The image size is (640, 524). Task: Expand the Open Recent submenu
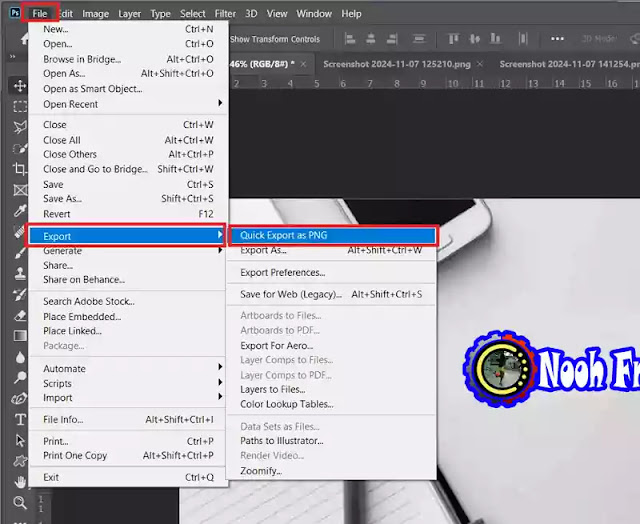[127, 104]
